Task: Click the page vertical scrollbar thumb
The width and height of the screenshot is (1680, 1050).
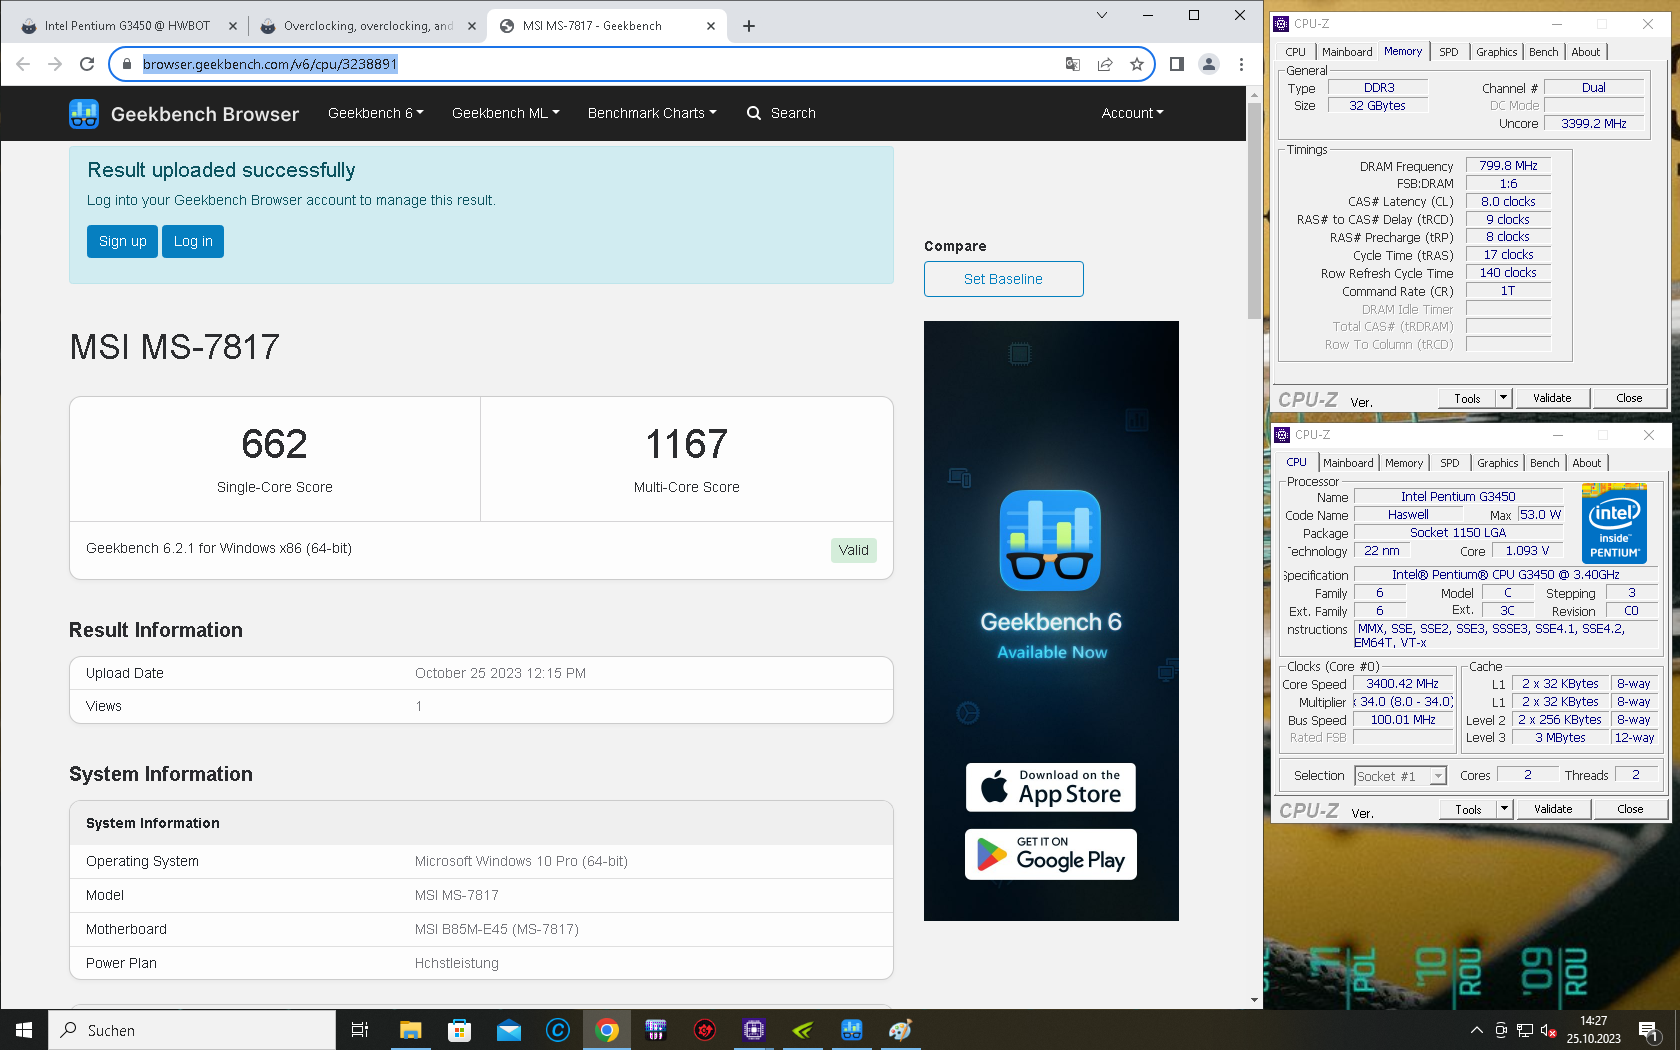Action: click(x=1254, y=211)
